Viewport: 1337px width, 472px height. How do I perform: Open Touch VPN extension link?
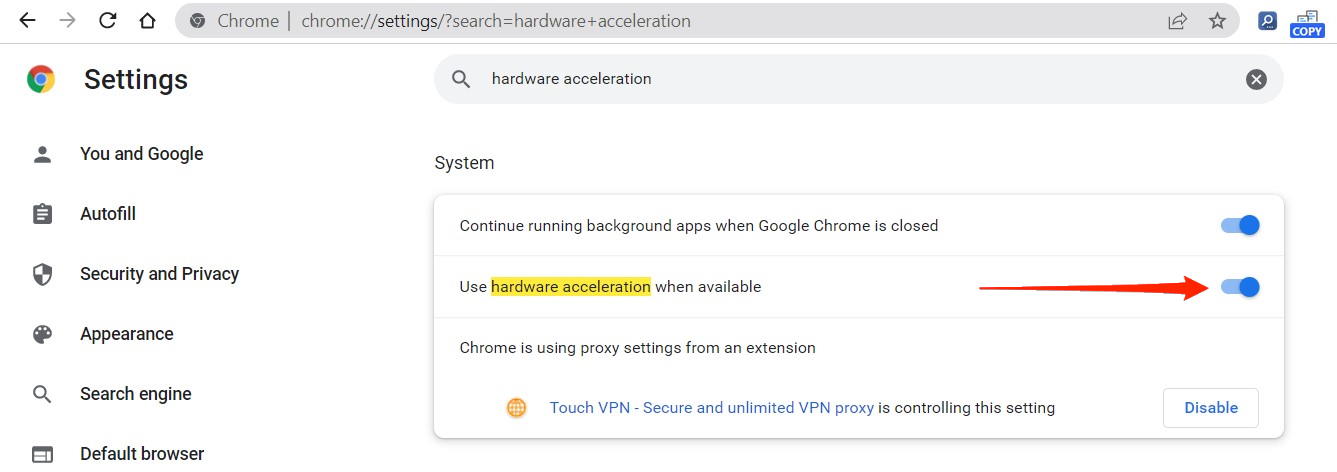[711, 408]
